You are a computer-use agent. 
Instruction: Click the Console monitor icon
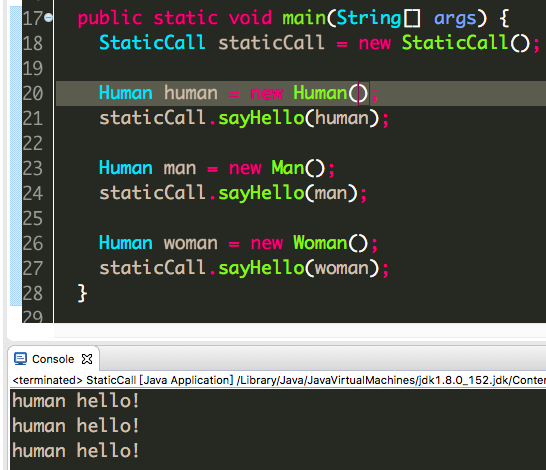(x=20, y=359)
